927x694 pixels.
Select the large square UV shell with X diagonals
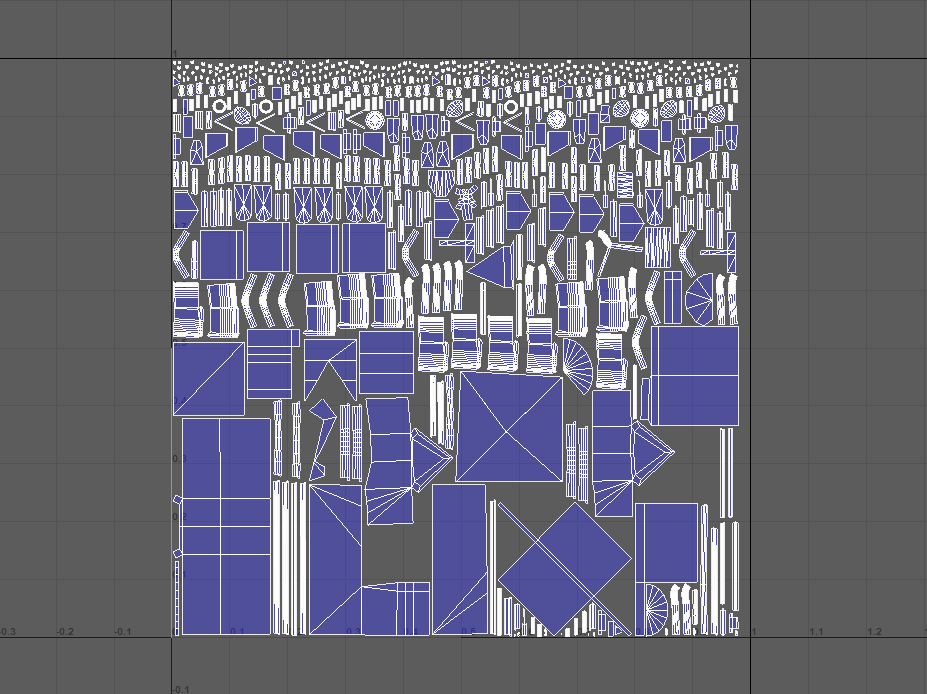(509, 427)
